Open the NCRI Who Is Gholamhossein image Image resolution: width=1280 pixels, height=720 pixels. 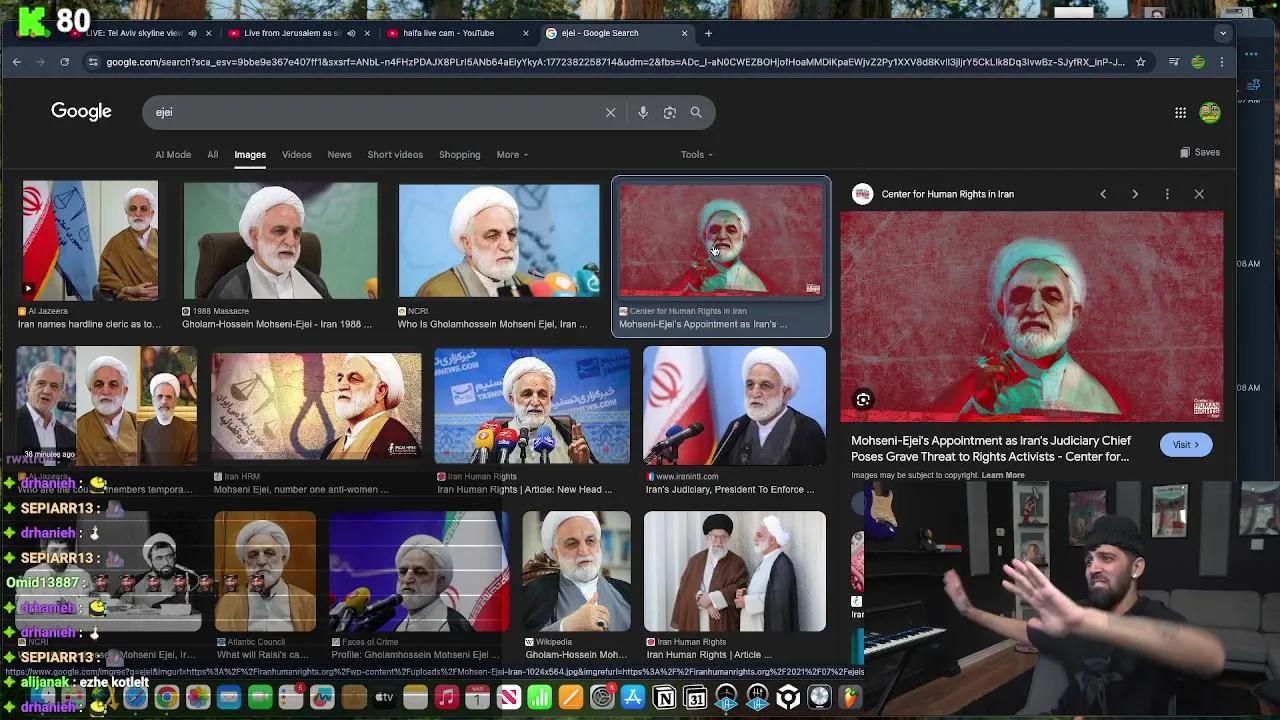tap(499, 240)
